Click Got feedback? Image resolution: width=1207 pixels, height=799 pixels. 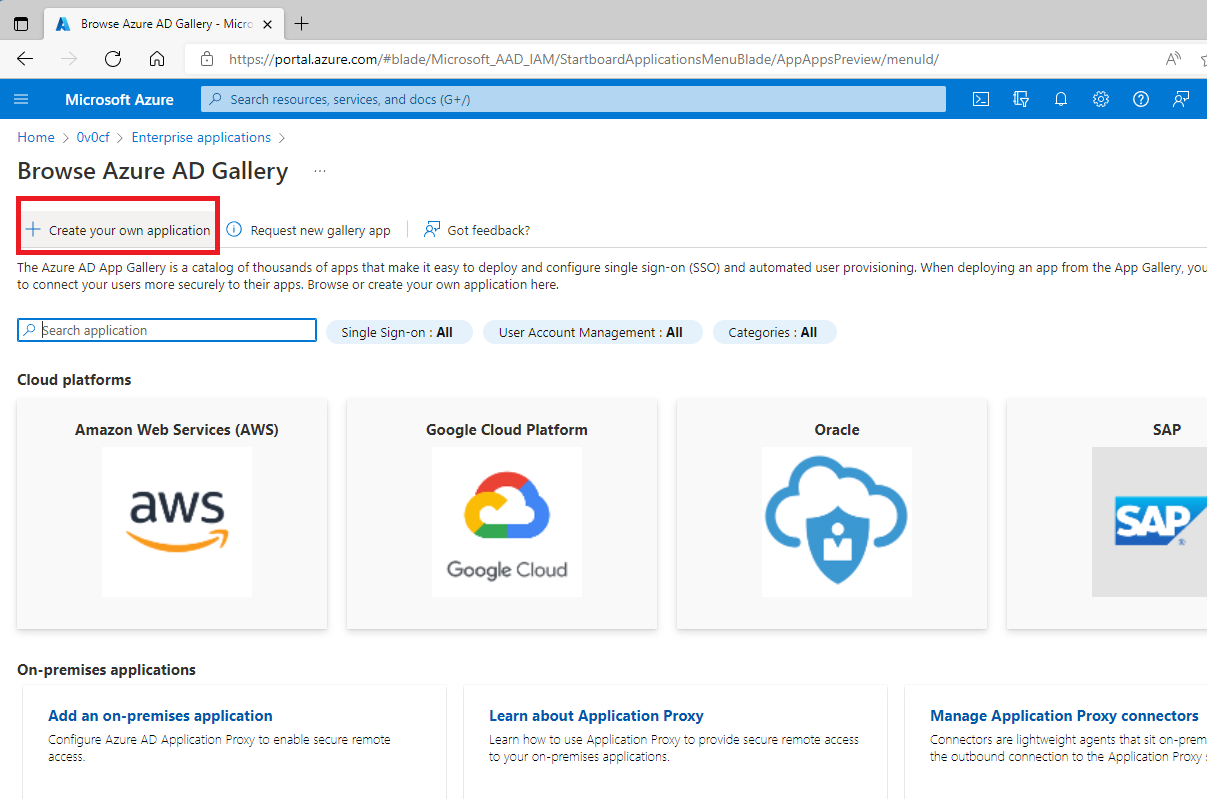[477, 230]
